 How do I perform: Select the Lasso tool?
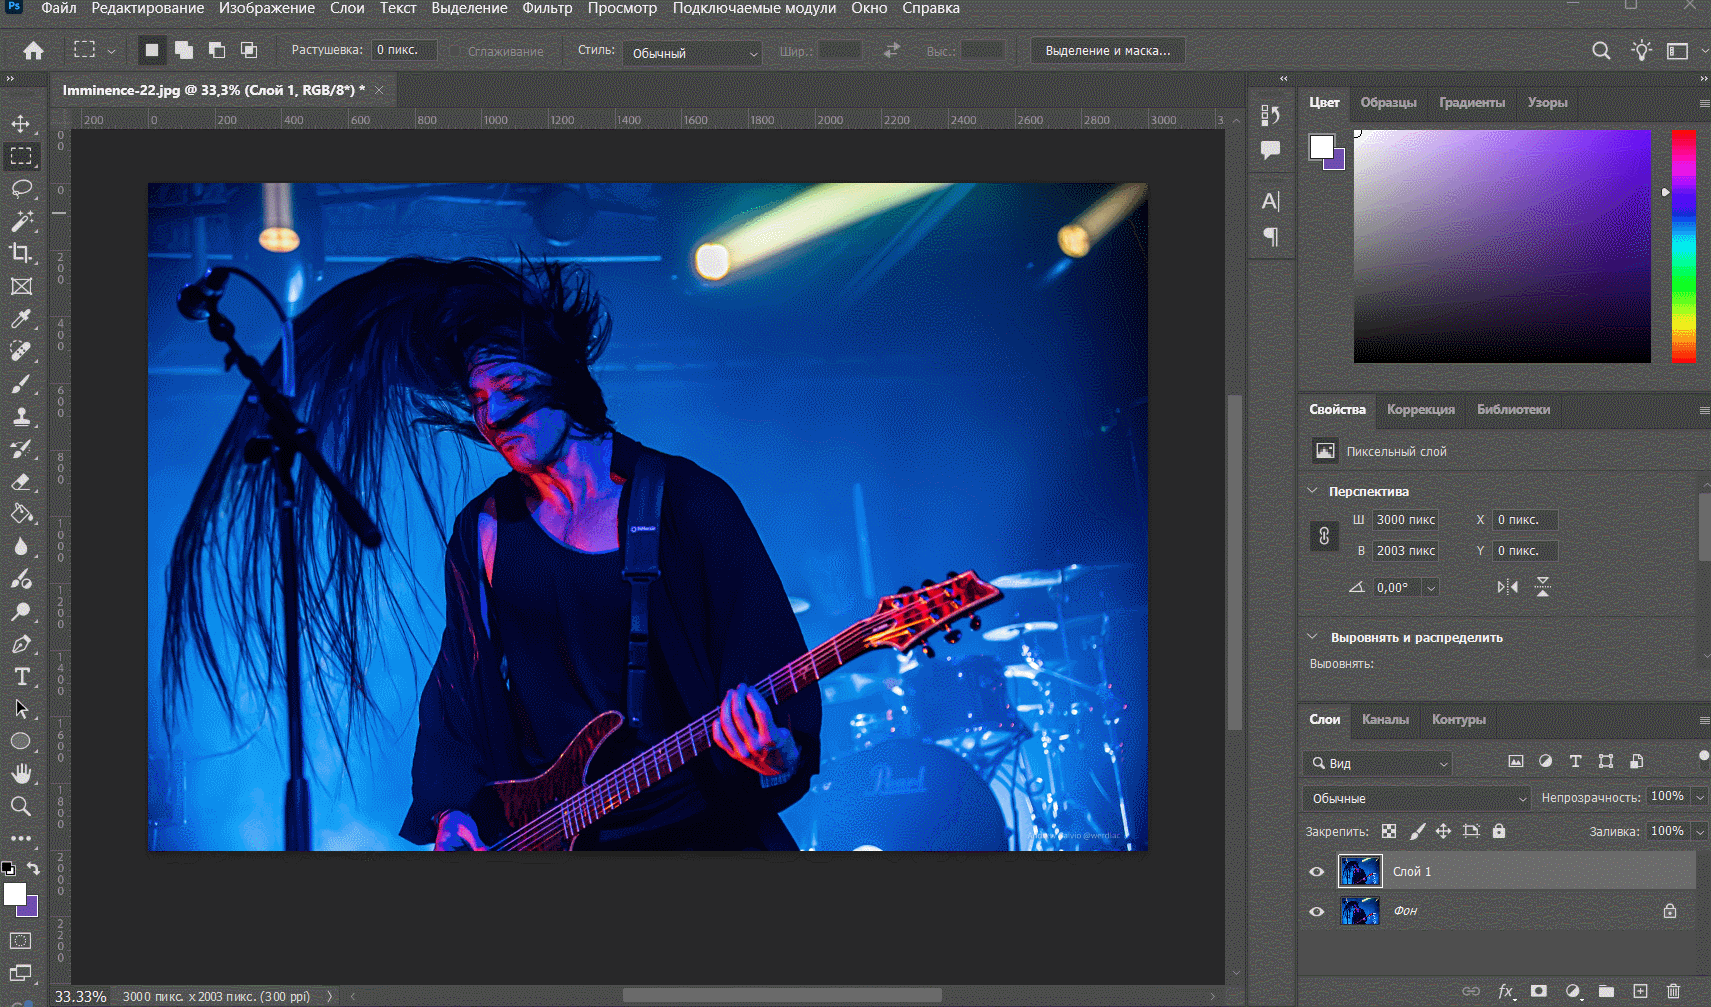click(x=21, y=189)
